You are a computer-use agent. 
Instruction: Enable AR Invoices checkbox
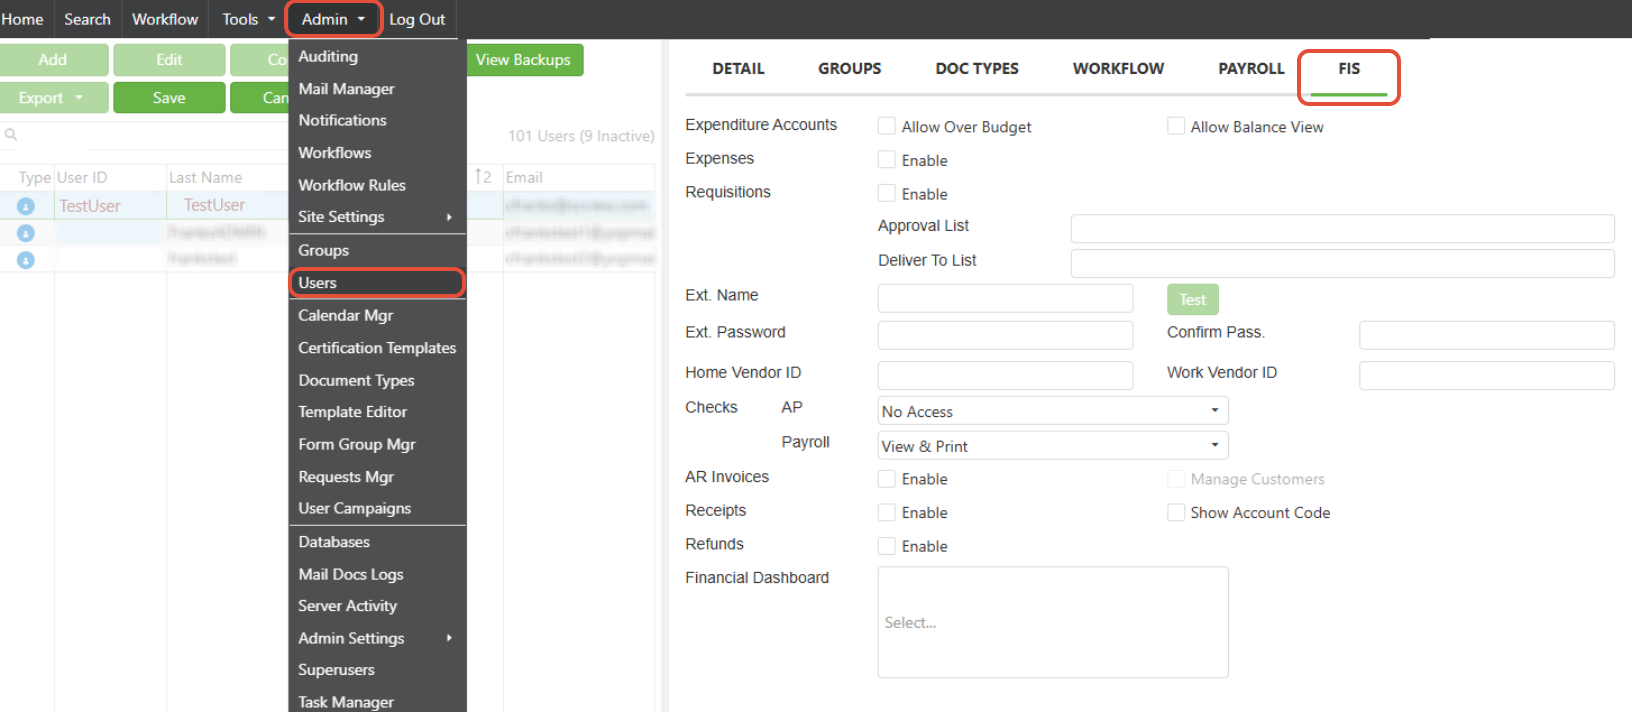(x=886, y=479)
